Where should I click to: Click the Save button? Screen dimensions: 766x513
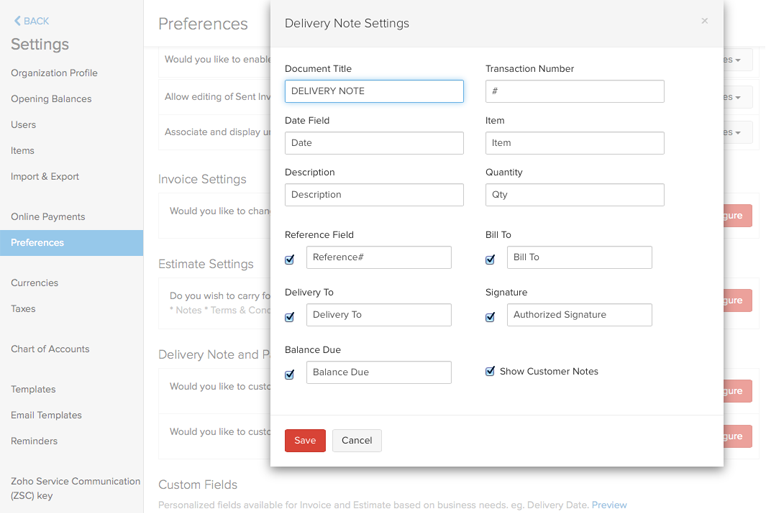point(305,440)
